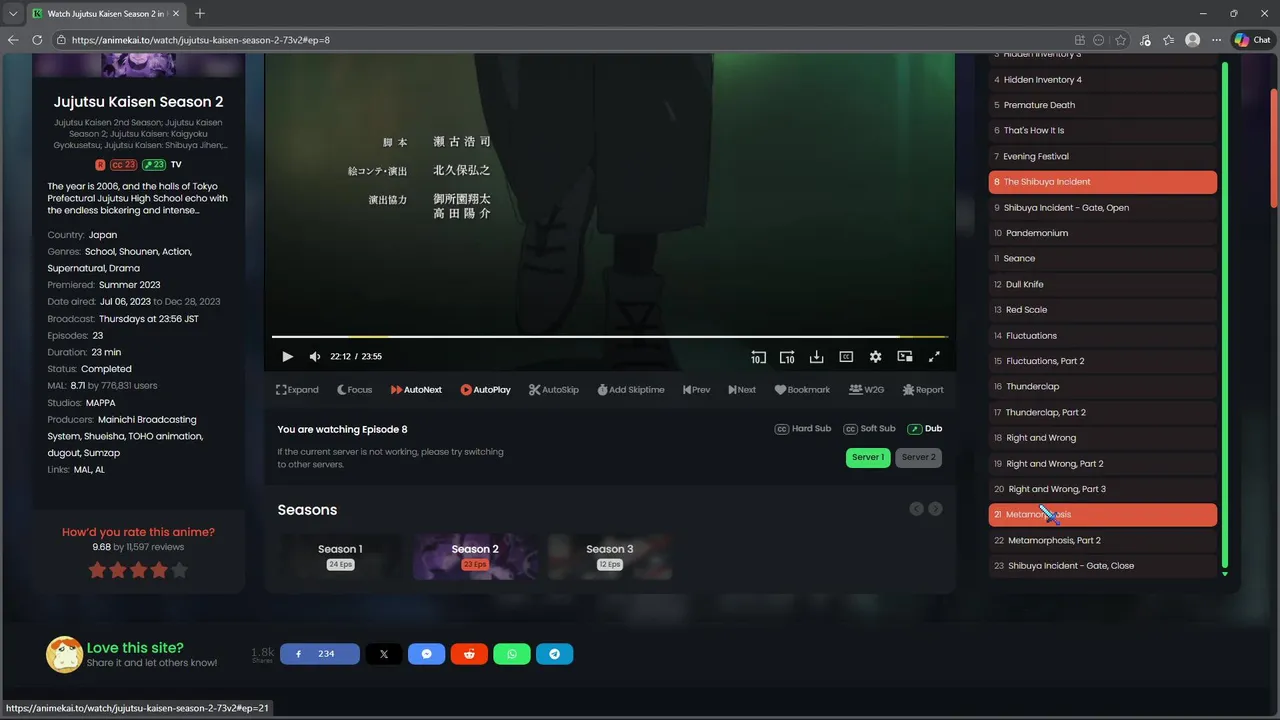Viewport: 1280px width, 720px height.
Task: Select episode 8 The Shibuya Incident
Action: (1103, 182)
